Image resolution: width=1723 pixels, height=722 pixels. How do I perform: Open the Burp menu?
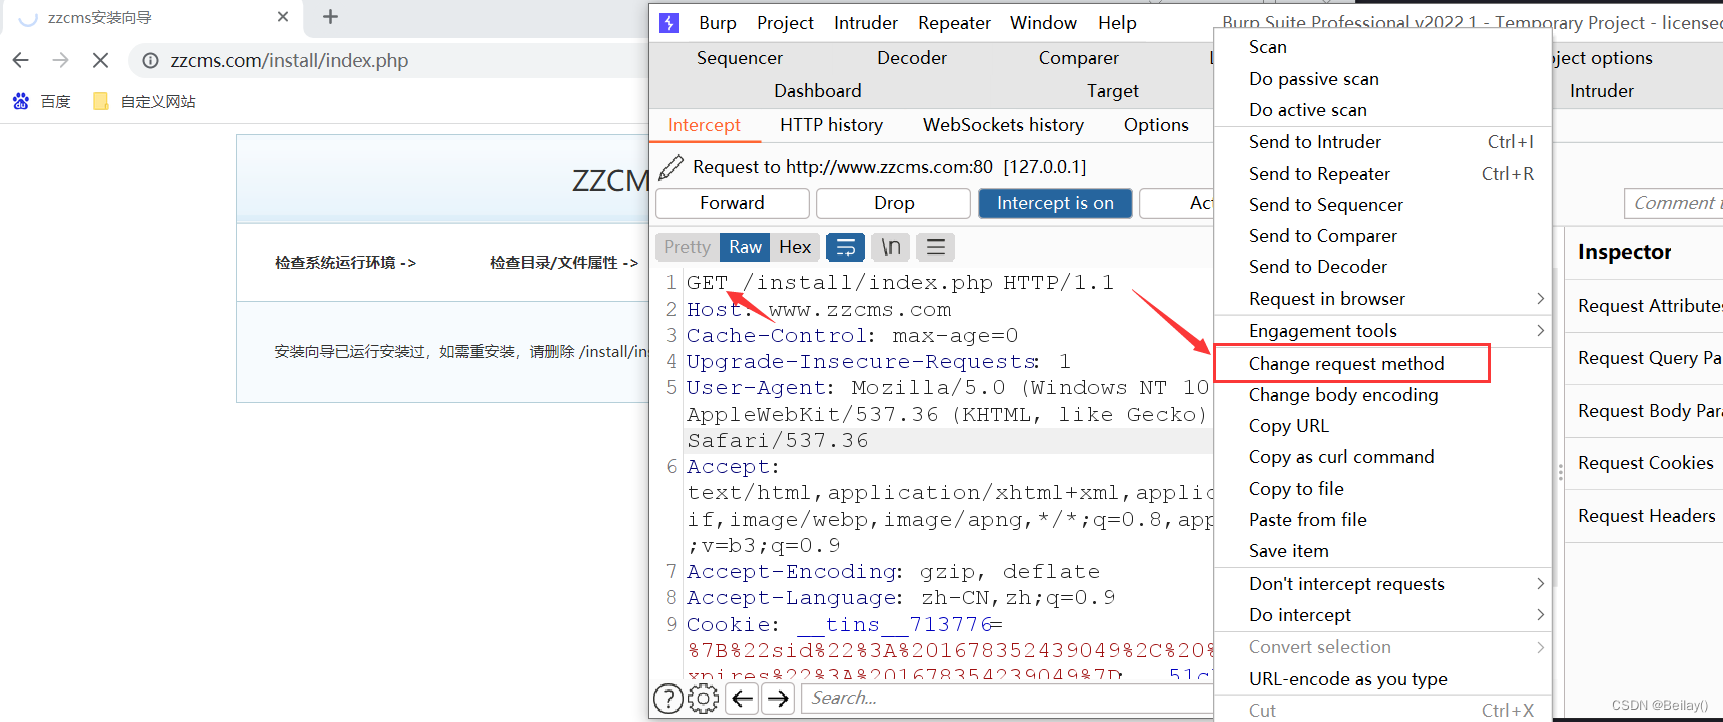coord(717,23)
